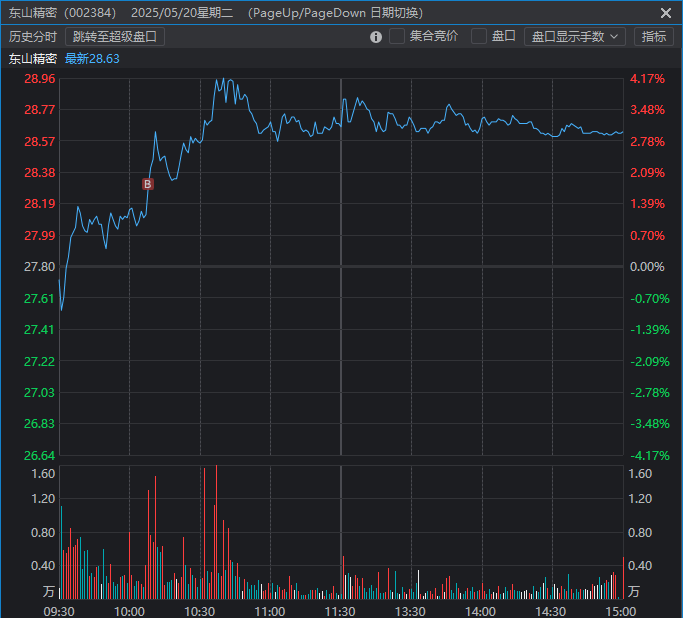Select the 历史分时 tab label
Viewport: 683px width, 618px height.
pyautogui.click(x=33, y=37)
